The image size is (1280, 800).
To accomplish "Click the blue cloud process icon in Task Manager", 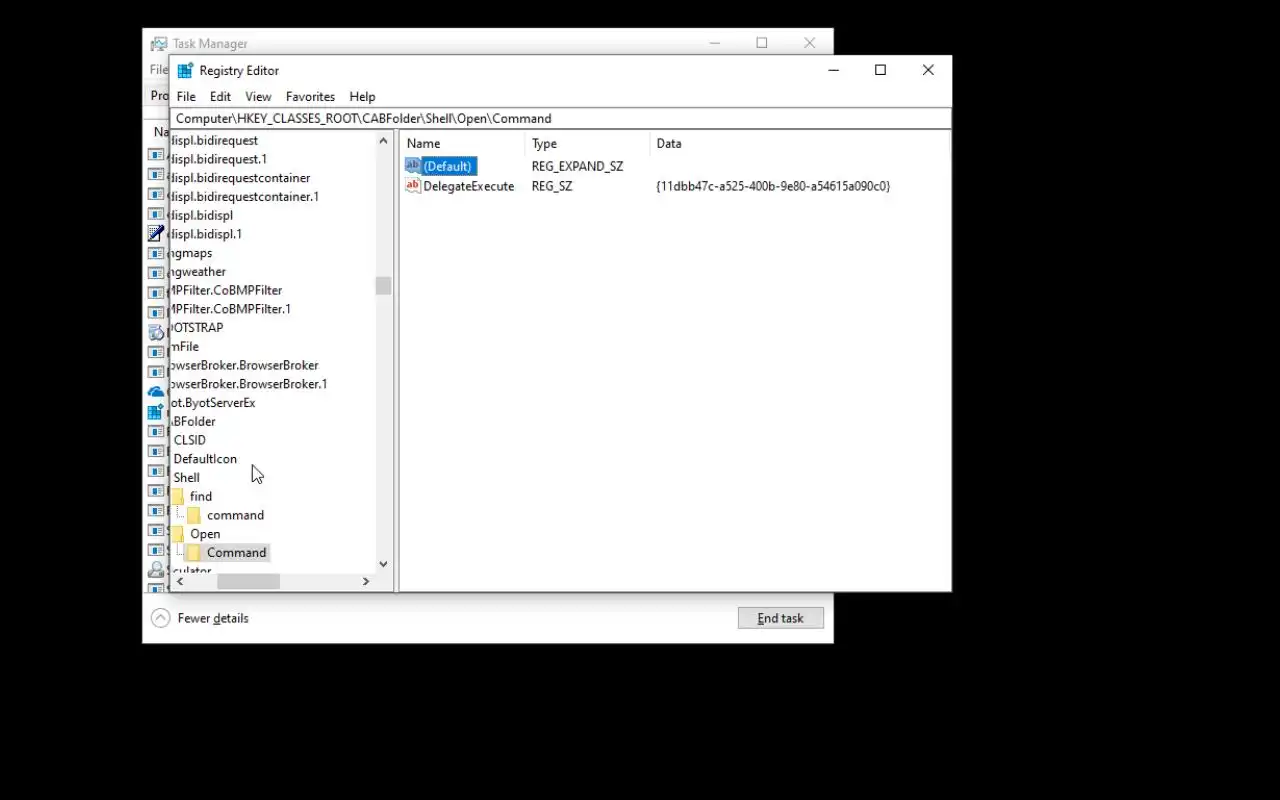I will pos(156,391).
